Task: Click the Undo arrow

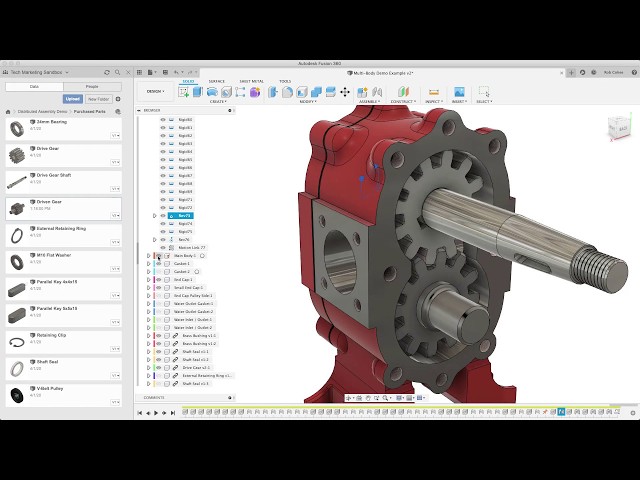Action: point(176,72)
